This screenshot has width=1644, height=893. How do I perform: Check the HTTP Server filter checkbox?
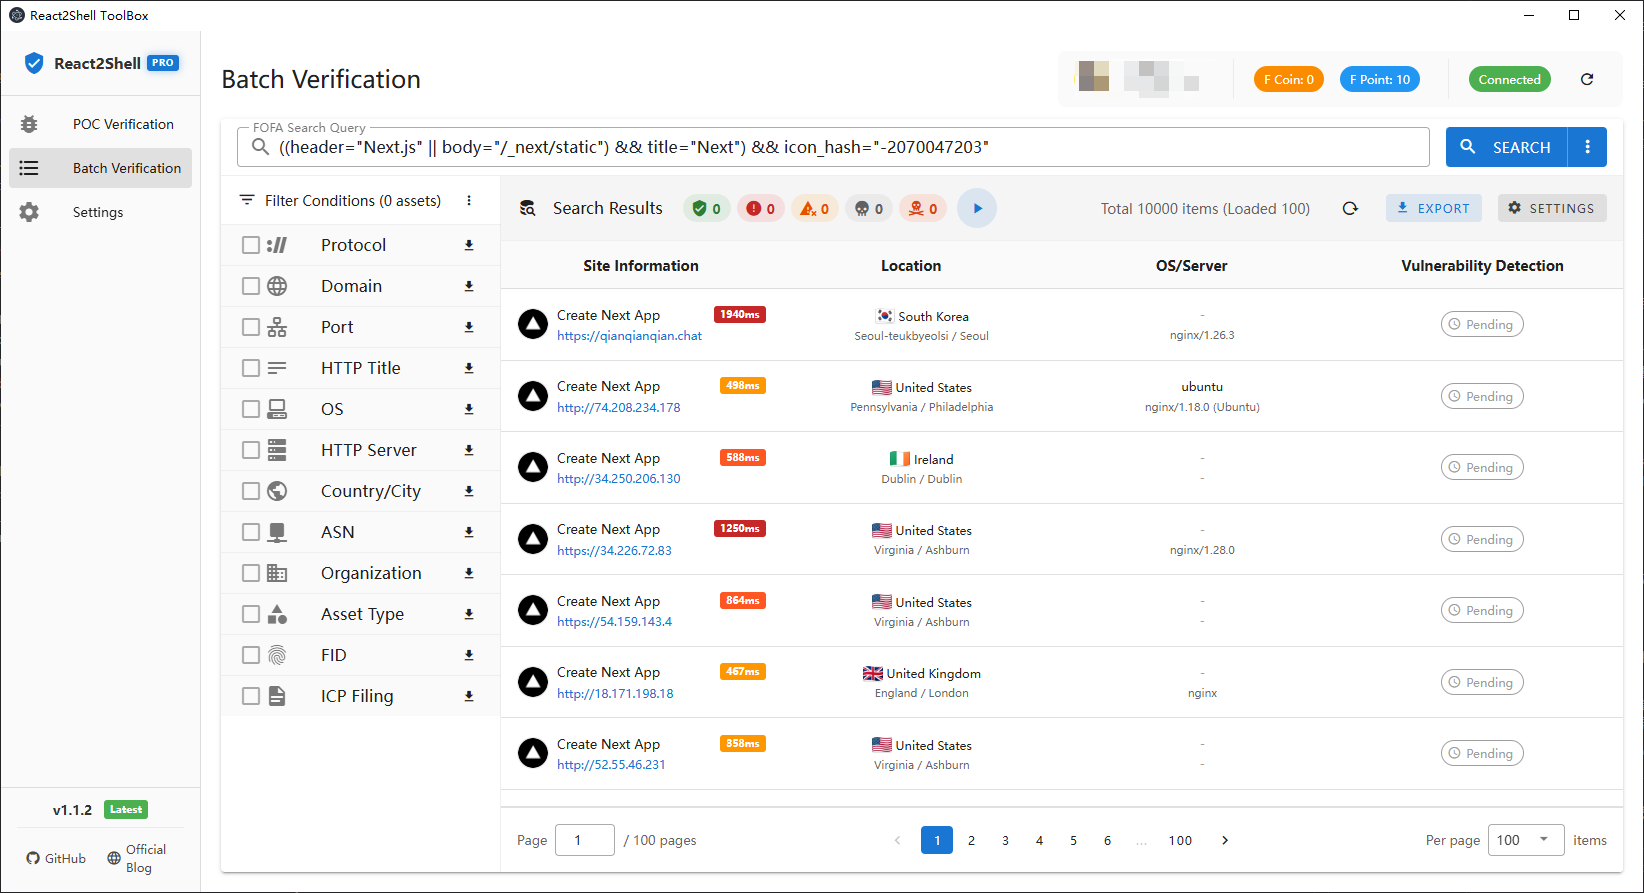[x=251, y=450]
